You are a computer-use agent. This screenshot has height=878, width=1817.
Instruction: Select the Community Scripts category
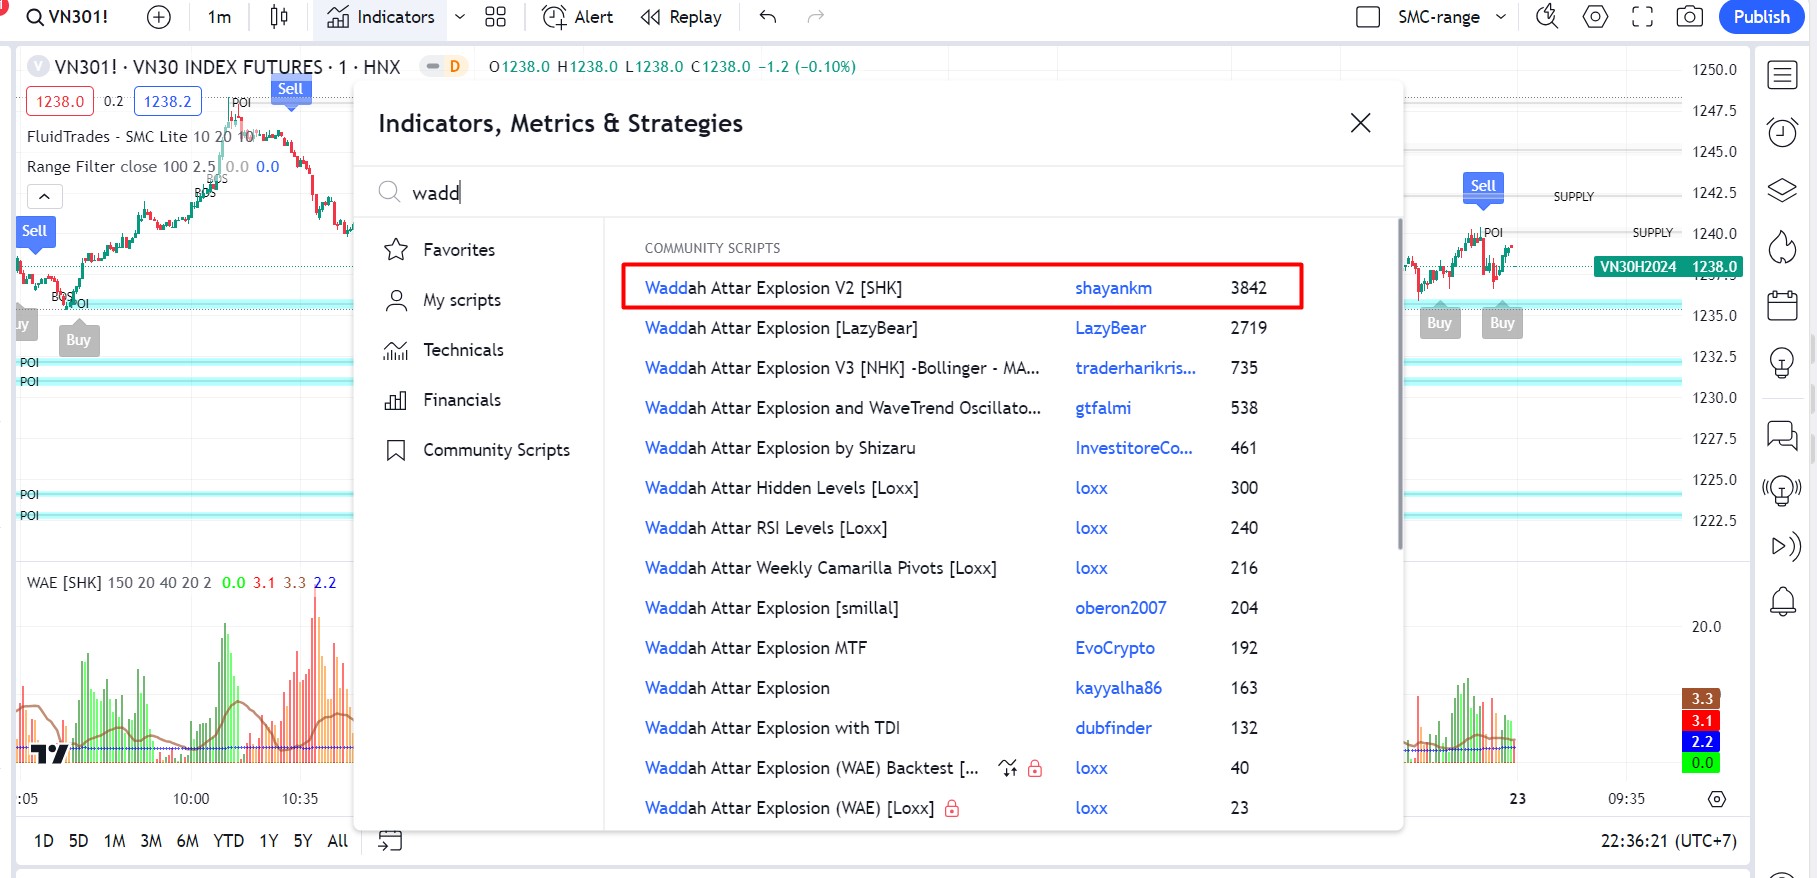(496, 450)
